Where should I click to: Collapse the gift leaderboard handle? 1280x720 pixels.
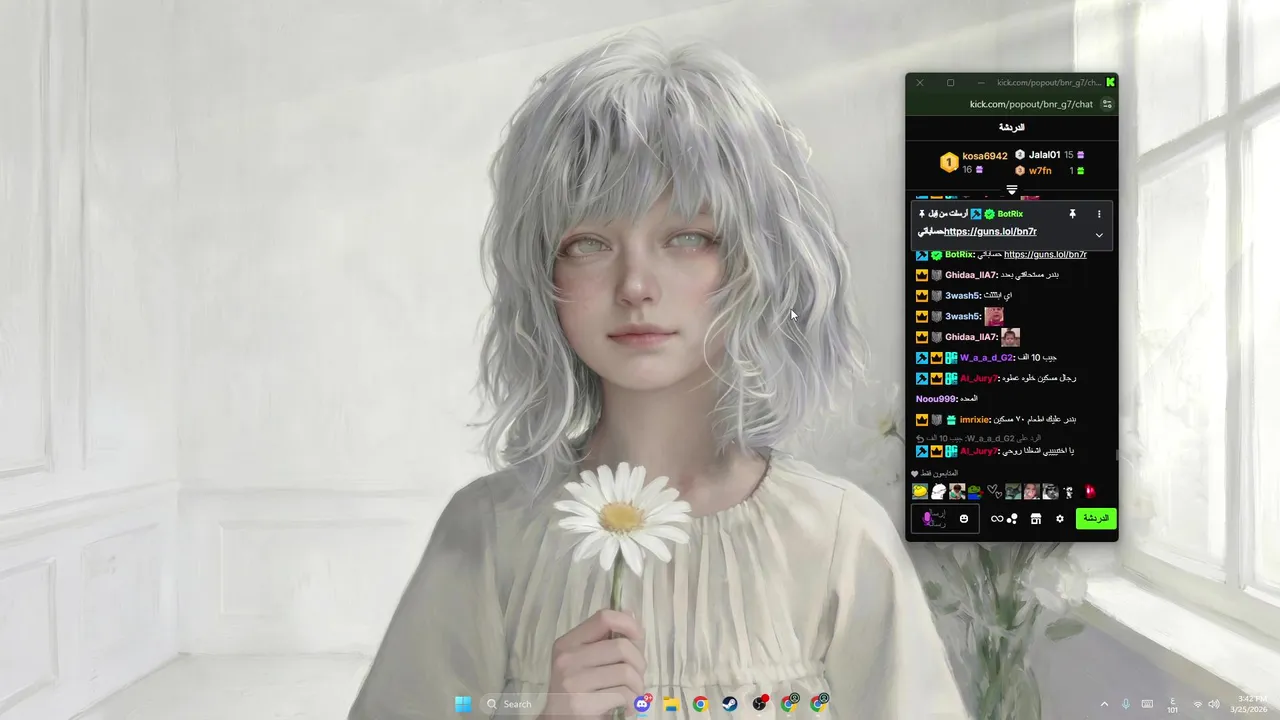1012,190
